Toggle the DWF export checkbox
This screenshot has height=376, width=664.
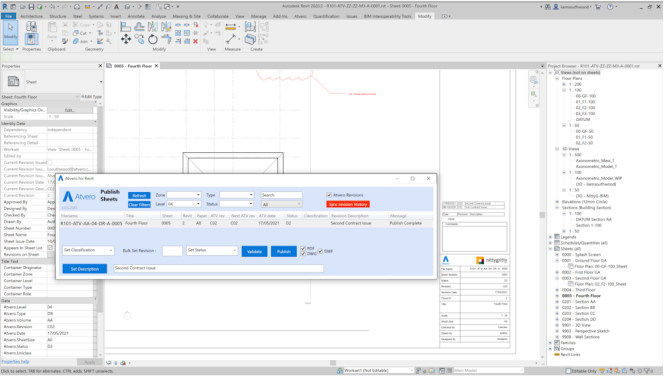point(321,251)
